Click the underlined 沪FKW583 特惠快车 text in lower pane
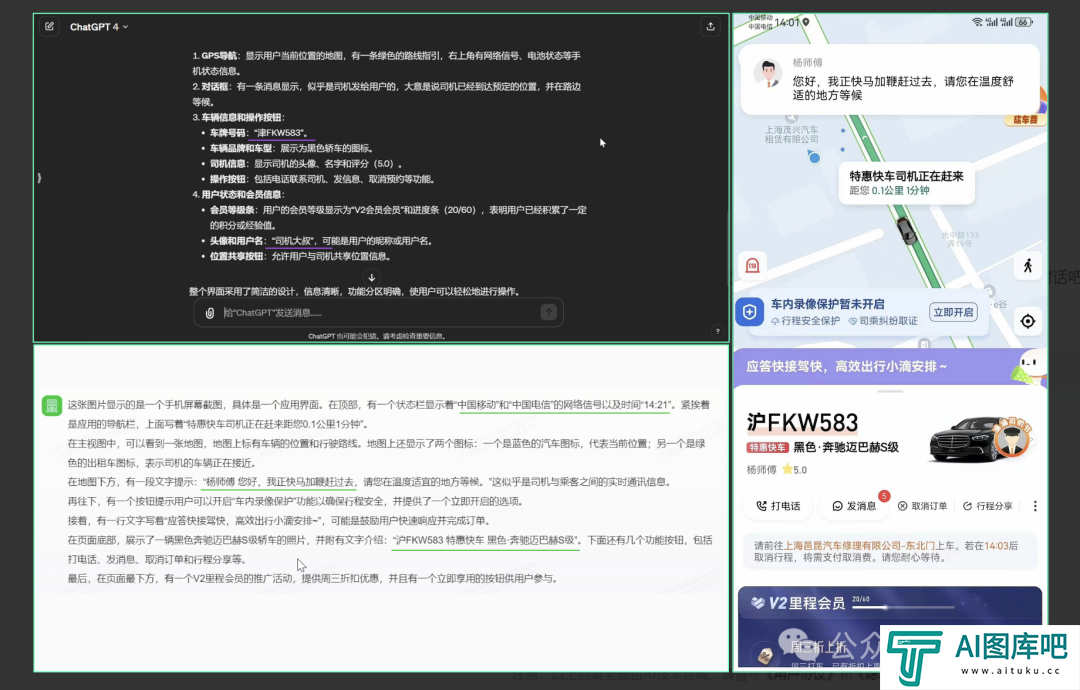Screen dimensions: 1080x690 tap(486, 541)
